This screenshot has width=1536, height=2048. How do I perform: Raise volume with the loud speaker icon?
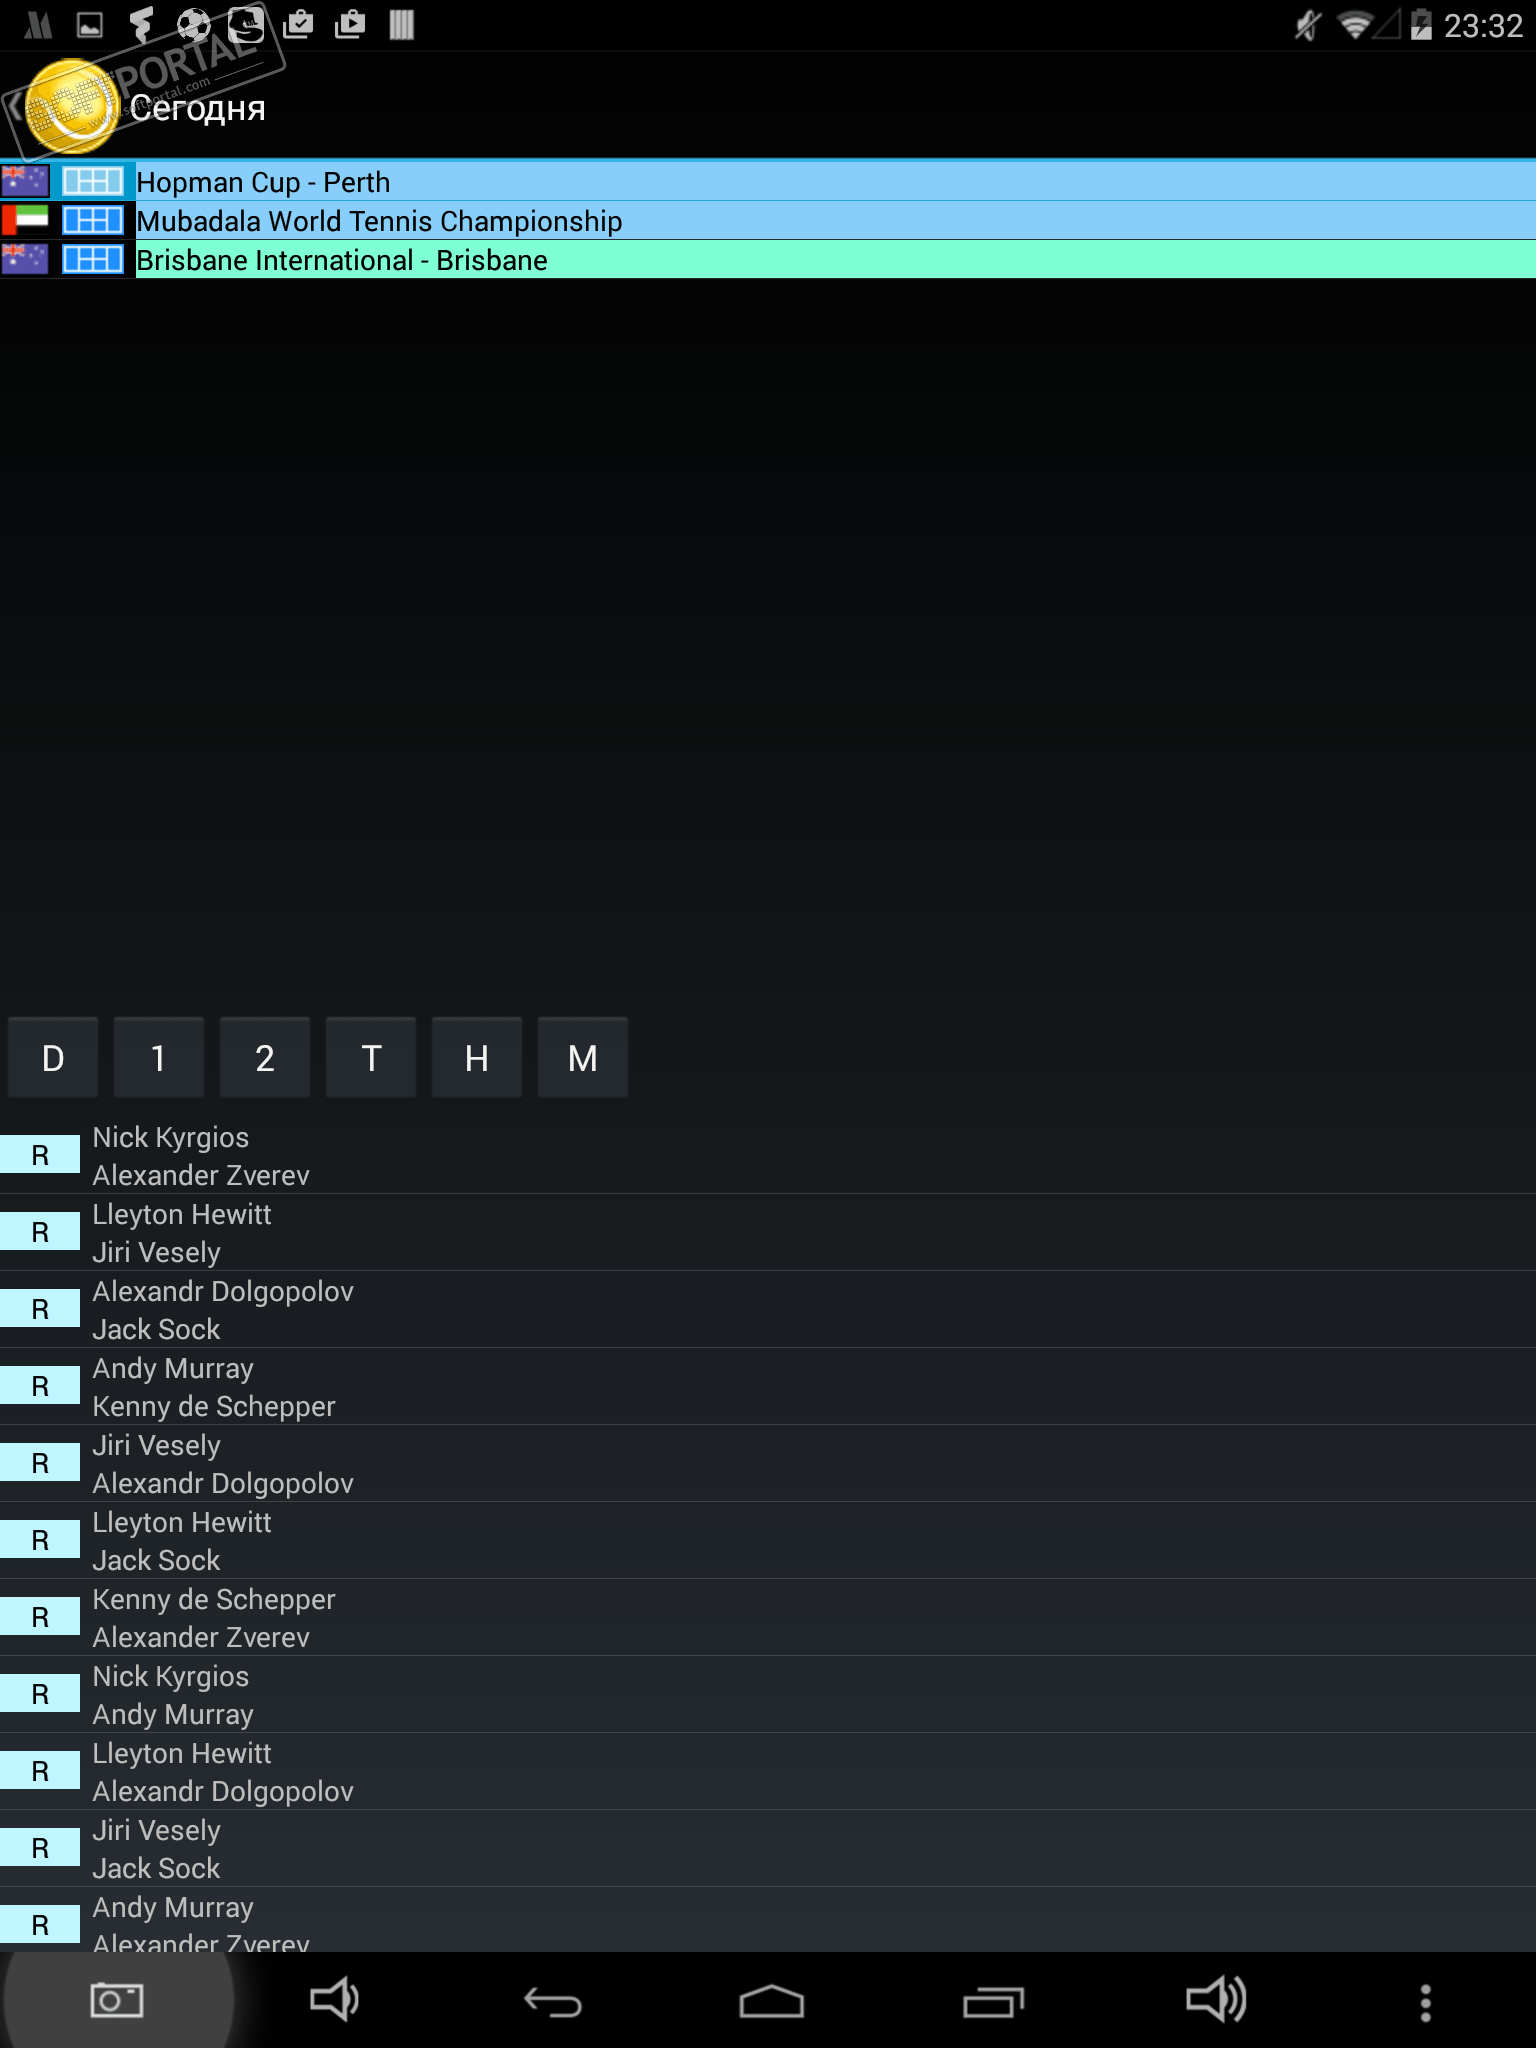click(1215, 2000)
